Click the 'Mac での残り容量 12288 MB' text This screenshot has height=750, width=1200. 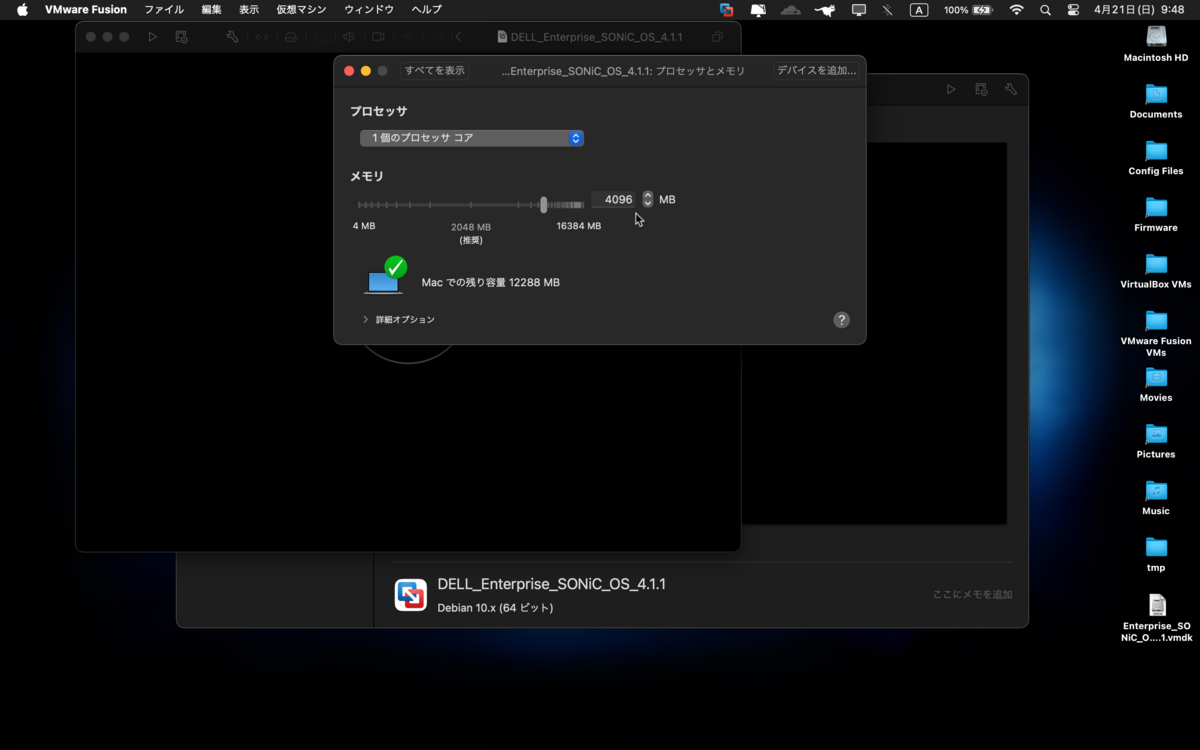490,283
